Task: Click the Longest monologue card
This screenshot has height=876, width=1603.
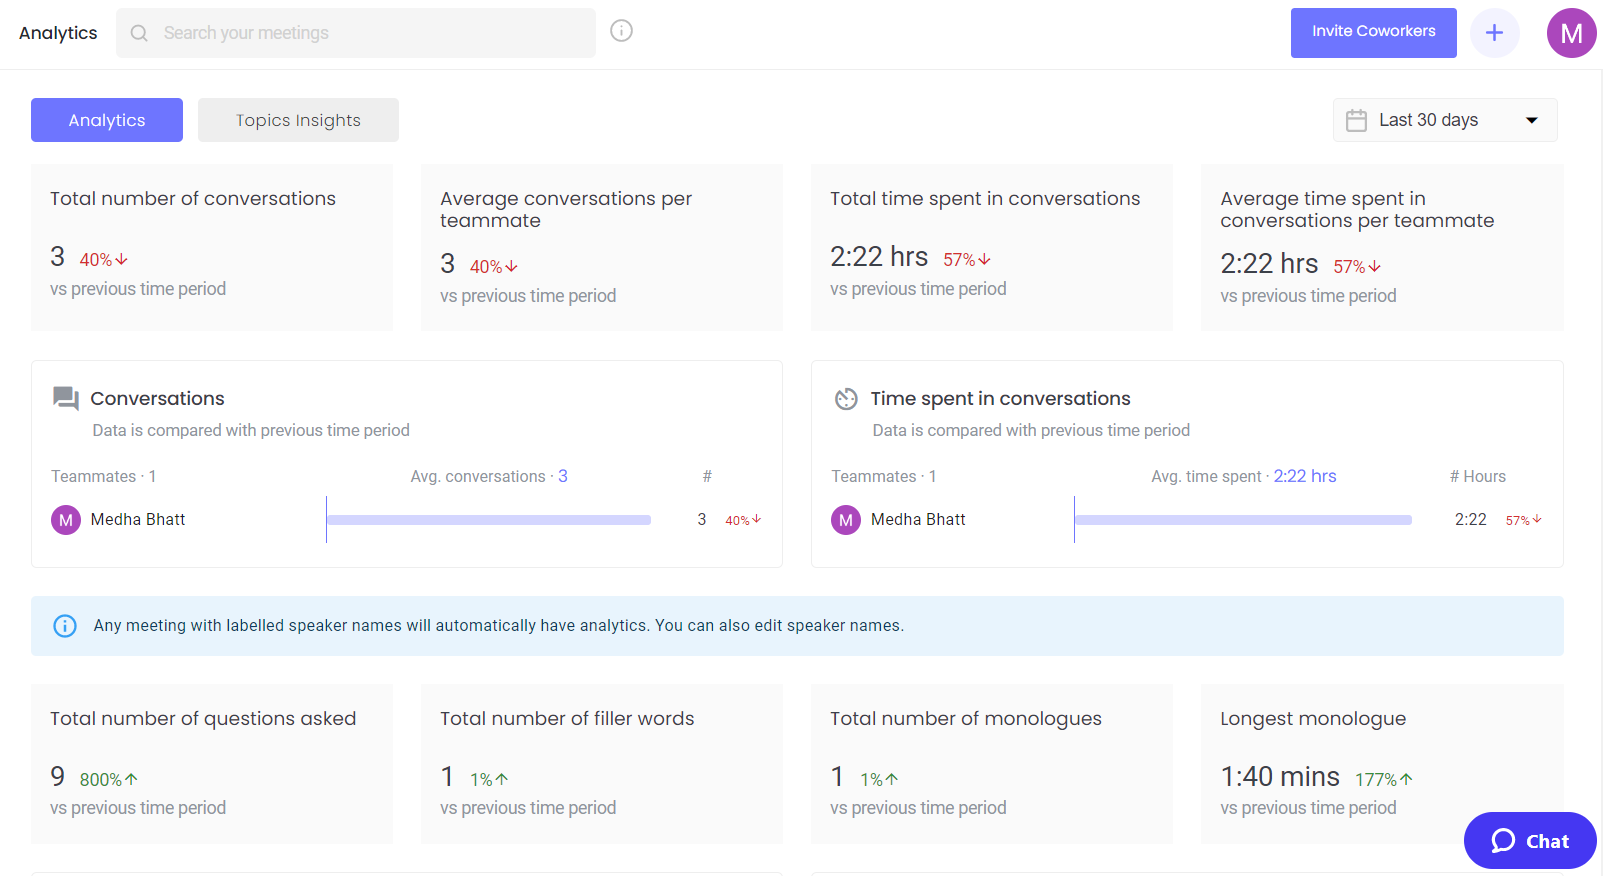Action: pyautogui.click(x=1382, y=764)
